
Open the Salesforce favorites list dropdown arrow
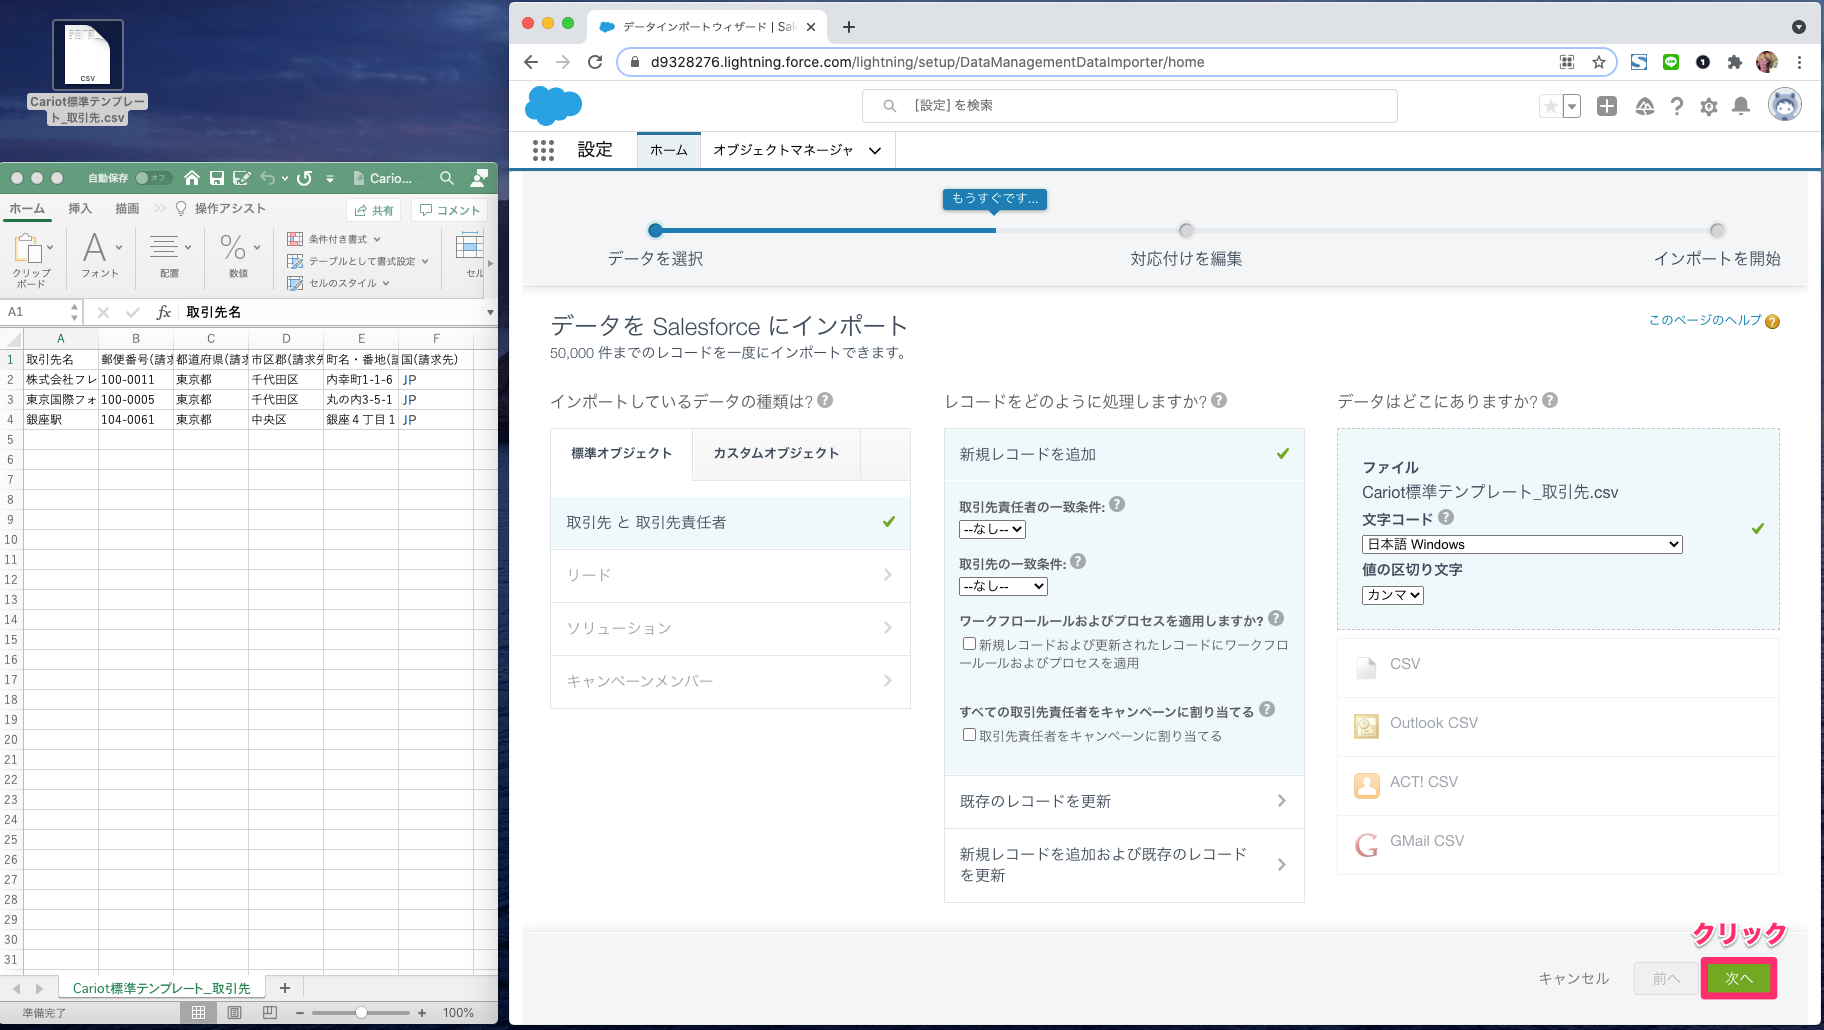pyautogui.click(x=1572, y=106)
